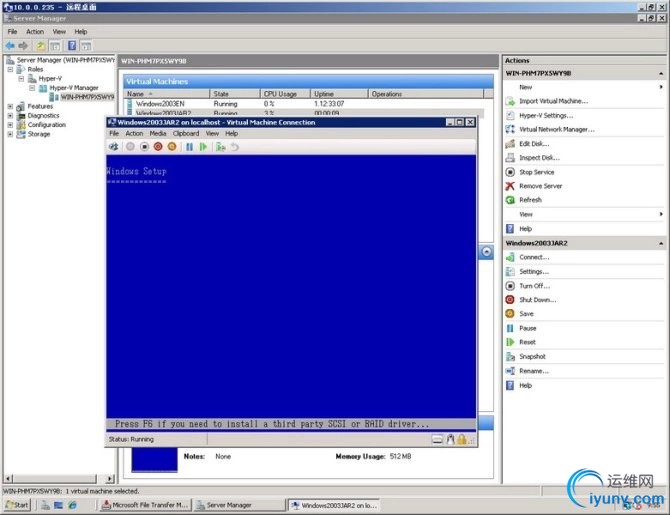Screen dimensions: 670x515
Task: Click the Snapshot icon in VM Connection toolbar
Action: point(220,147)
